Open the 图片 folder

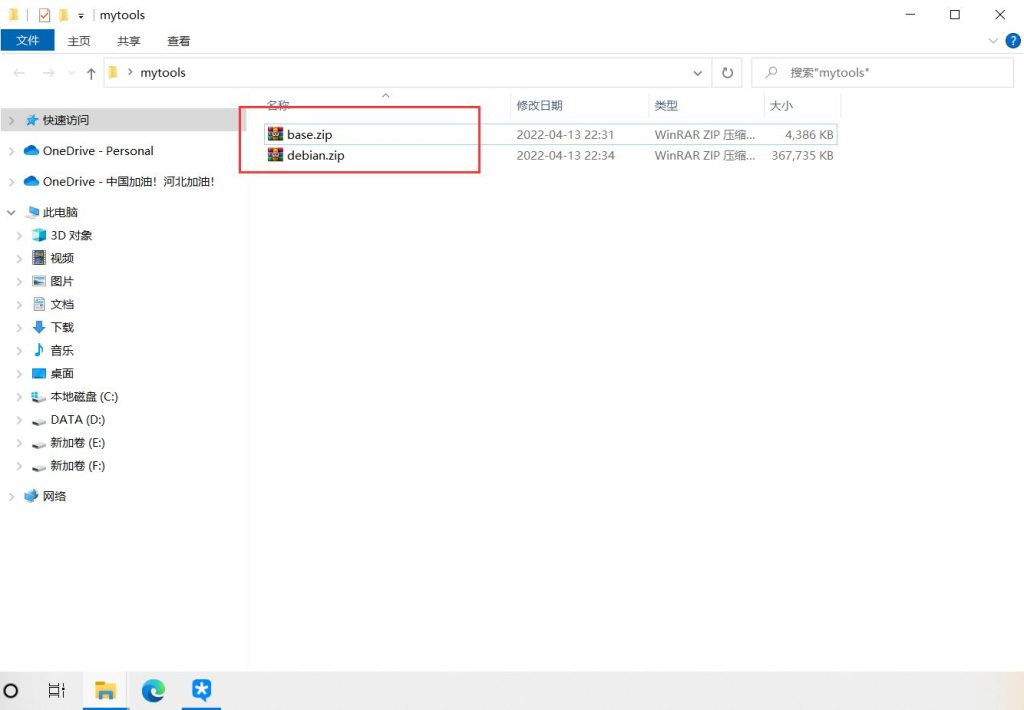coord(61,281)
